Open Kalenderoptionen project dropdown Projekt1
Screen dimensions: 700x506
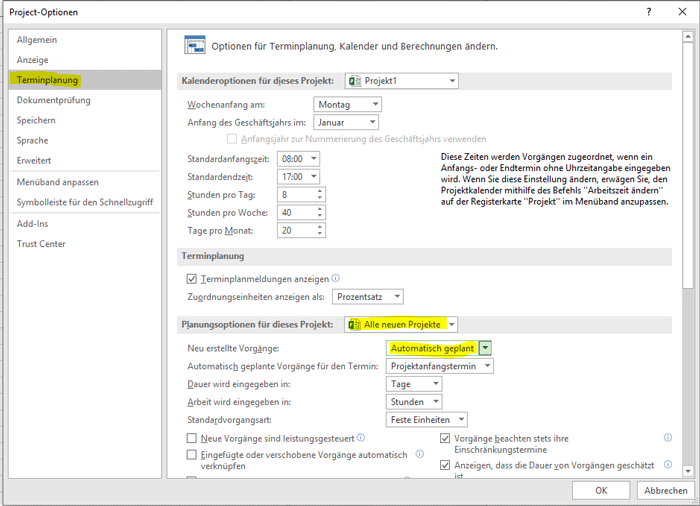(x=401, y=80)
